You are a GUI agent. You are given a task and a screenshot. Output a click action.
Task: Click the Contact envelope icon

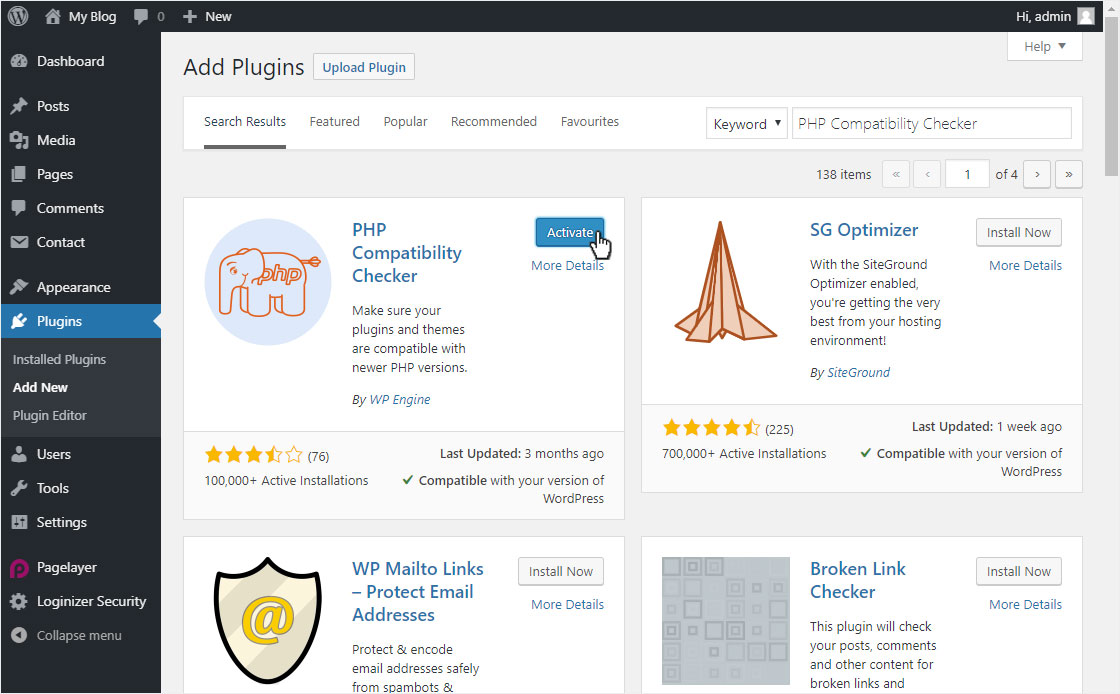[x=19, y=242]
